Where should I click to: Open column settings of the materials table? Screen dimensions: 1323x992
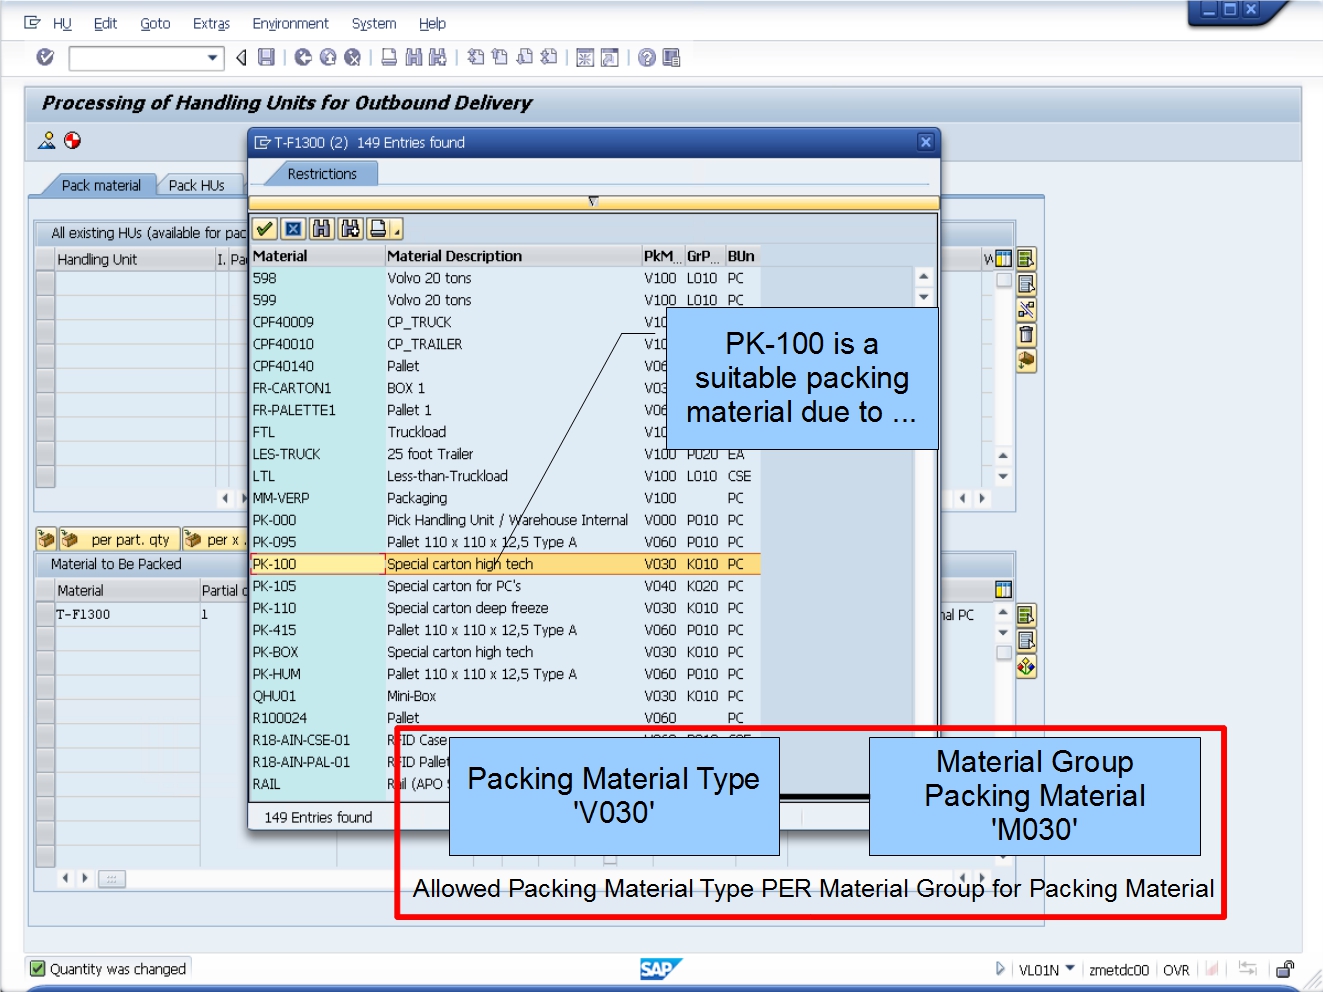(1003, 590)
